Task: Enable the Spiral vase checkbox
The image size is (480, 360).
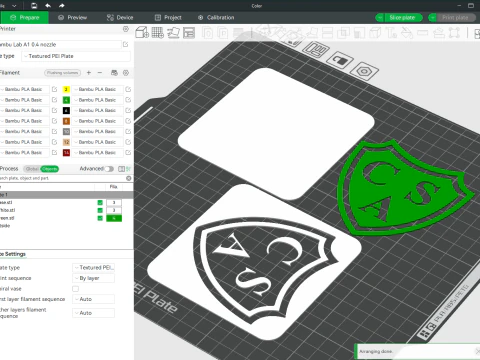Action: pyautogui.click(x=76, y=289)
